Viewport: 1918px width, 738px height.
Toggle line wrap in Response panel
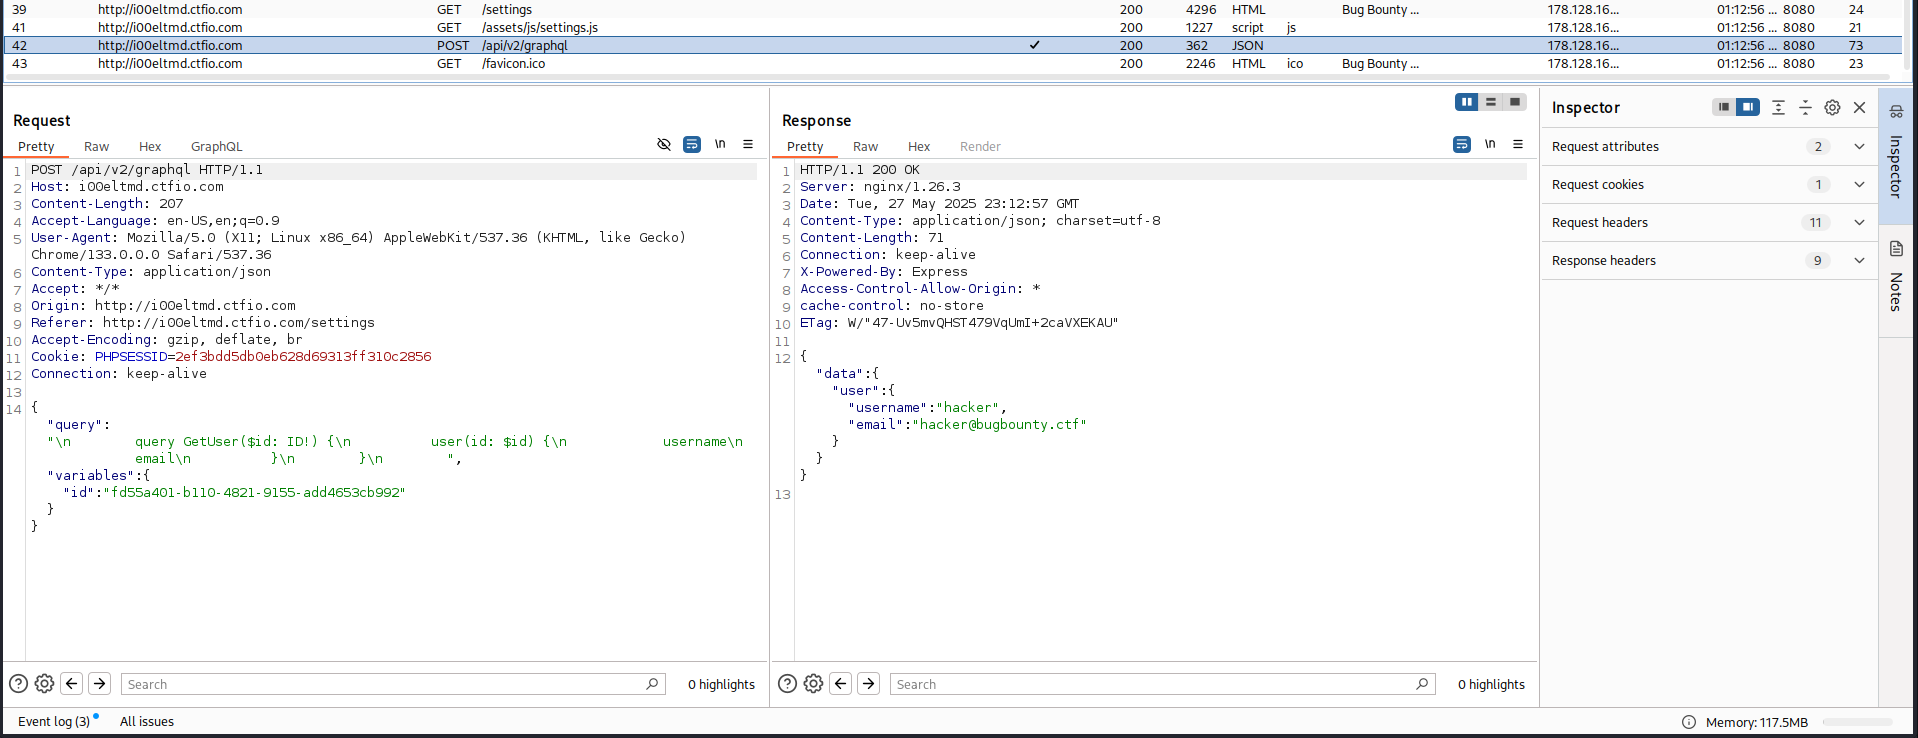coord(1462,145)
